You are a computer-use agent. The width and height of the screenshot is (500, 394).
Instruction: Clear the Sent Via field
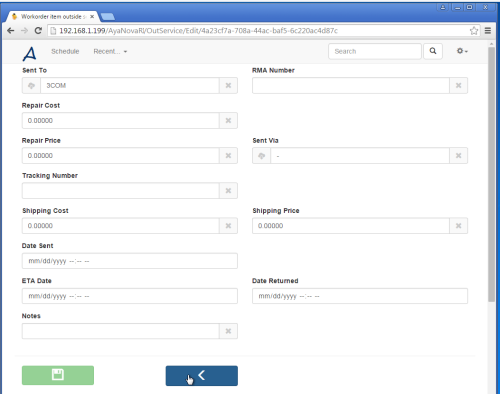coord(459,156)
